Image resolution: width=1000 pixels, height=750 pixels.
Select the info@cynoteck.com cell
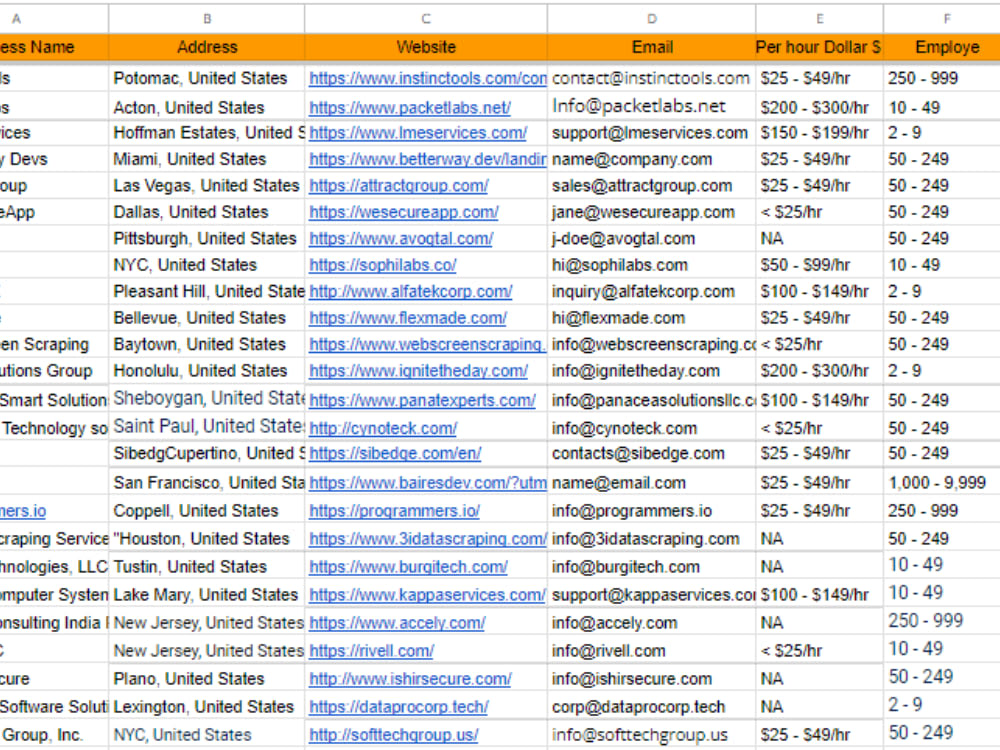tap(652, 429)
